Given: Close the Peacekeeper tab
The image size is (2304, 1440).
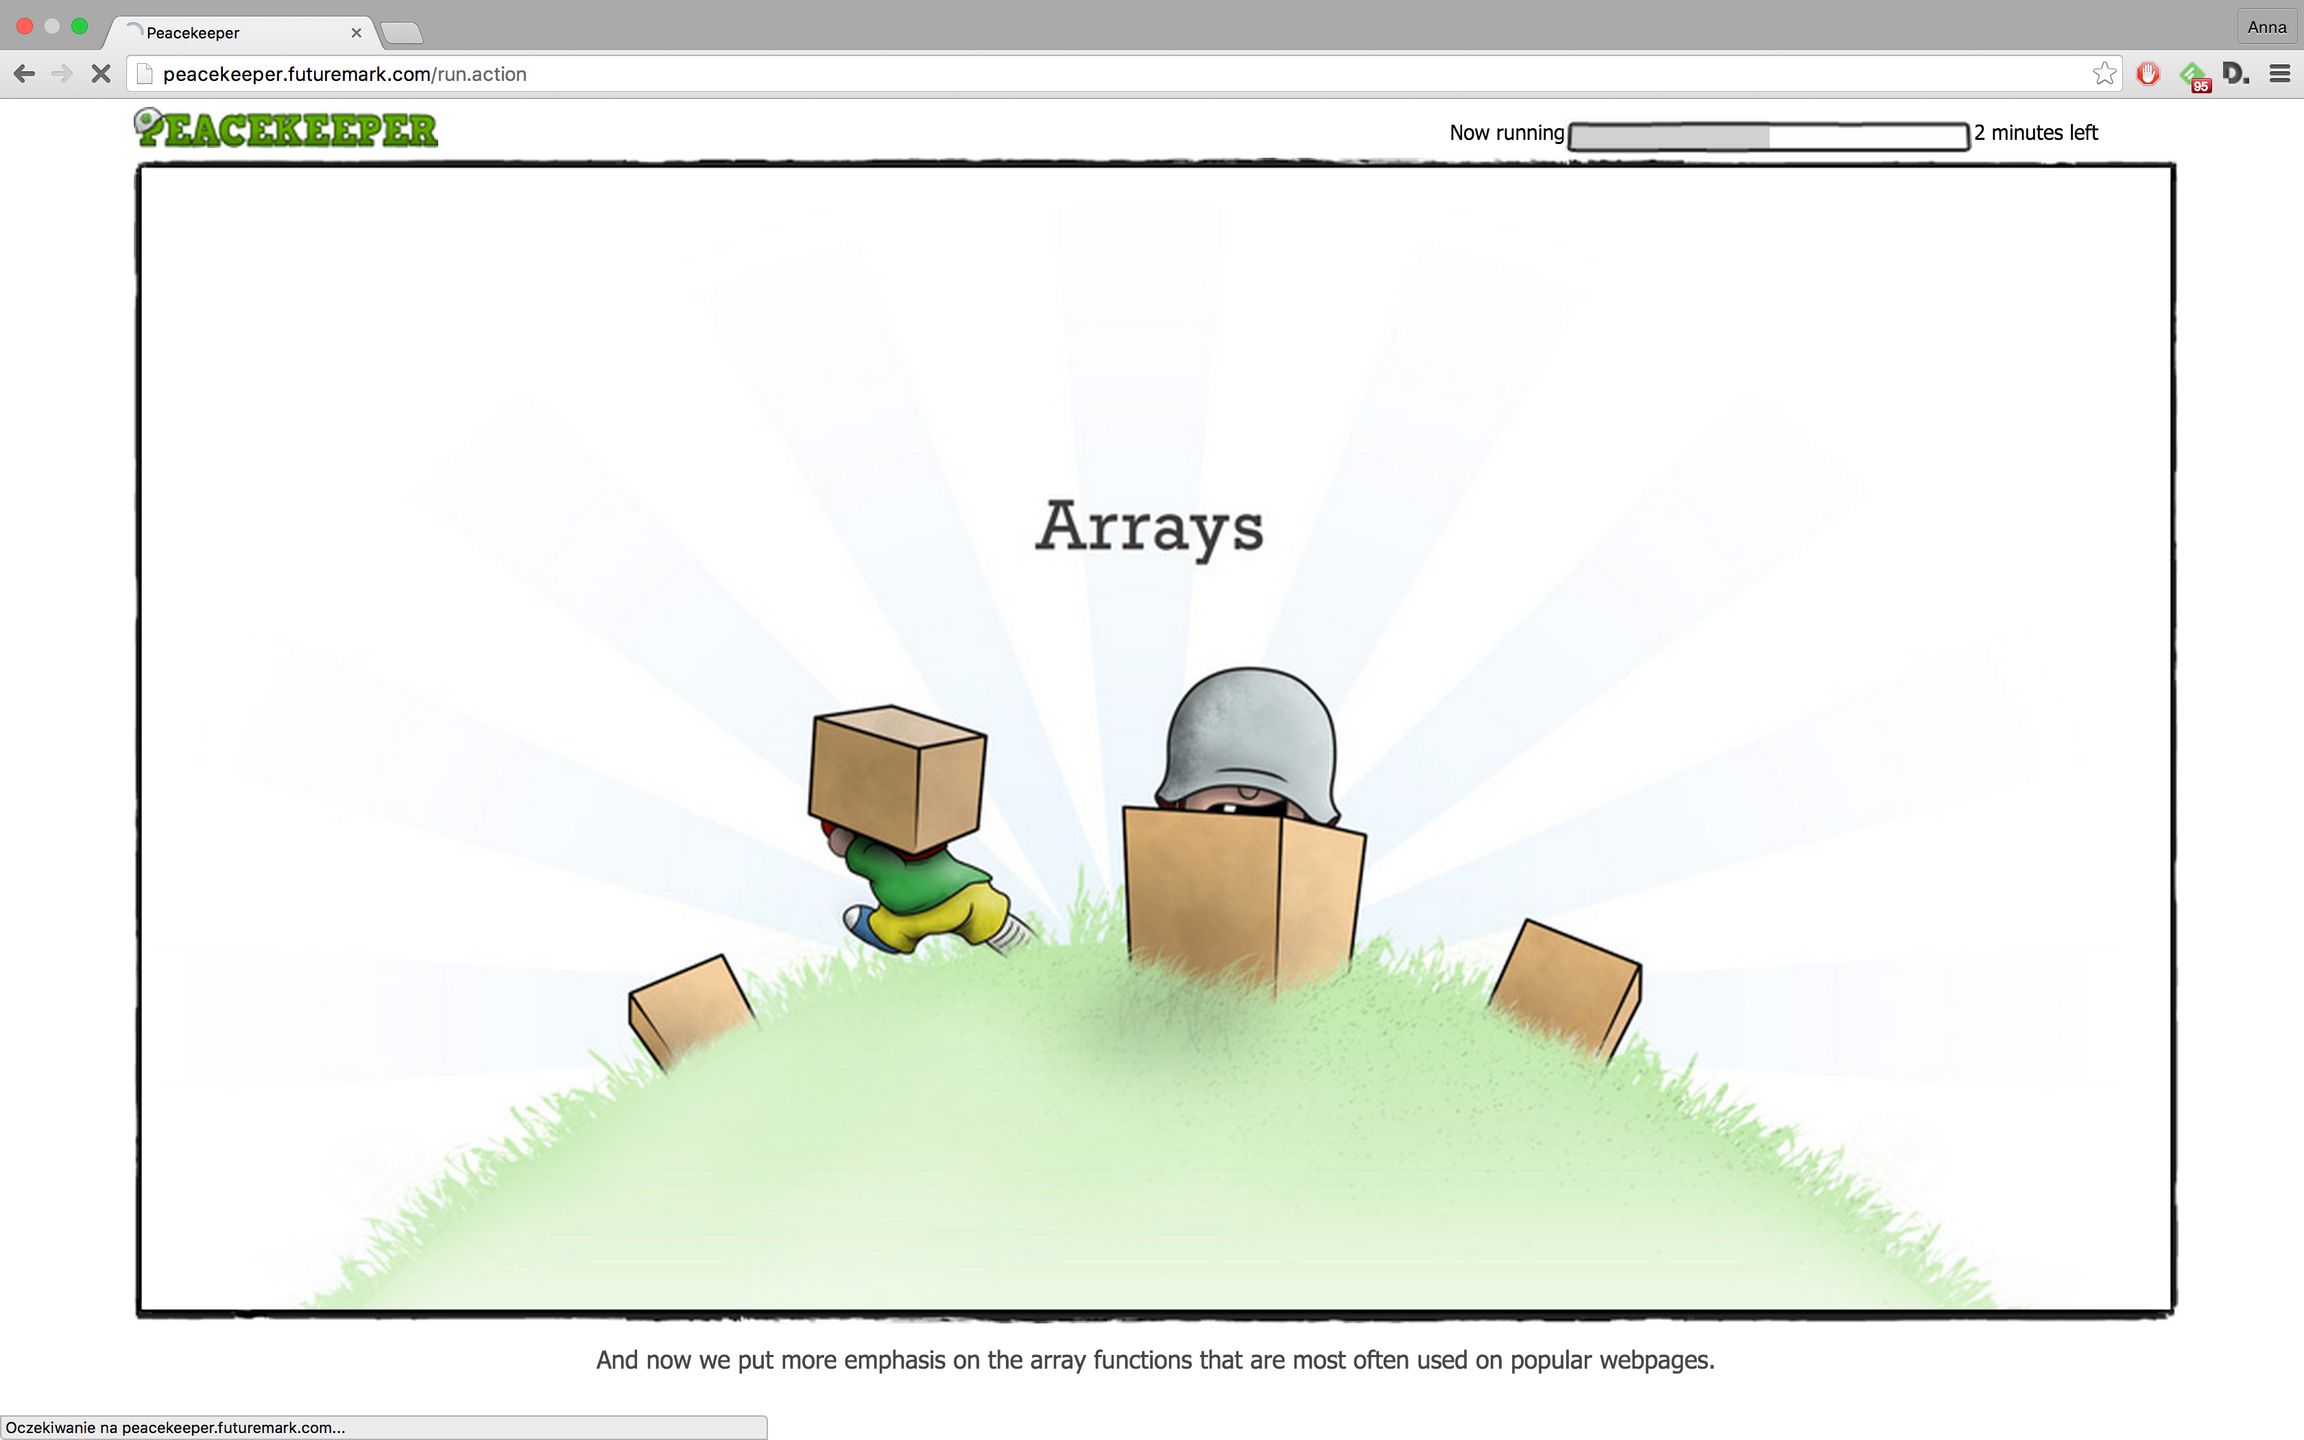Looking at the screenshot, I should [x=356, y=33].
